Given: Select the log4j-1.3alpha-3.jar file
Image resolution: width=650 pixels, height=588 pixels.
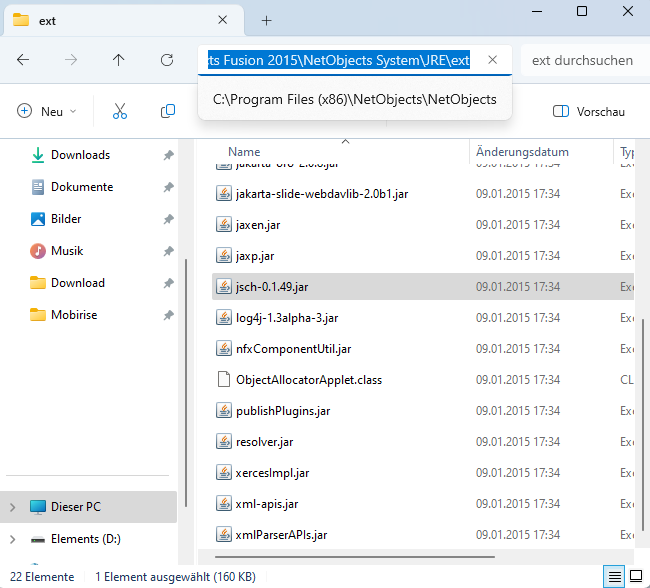Looking at the screenshot, I should (286, 318).
